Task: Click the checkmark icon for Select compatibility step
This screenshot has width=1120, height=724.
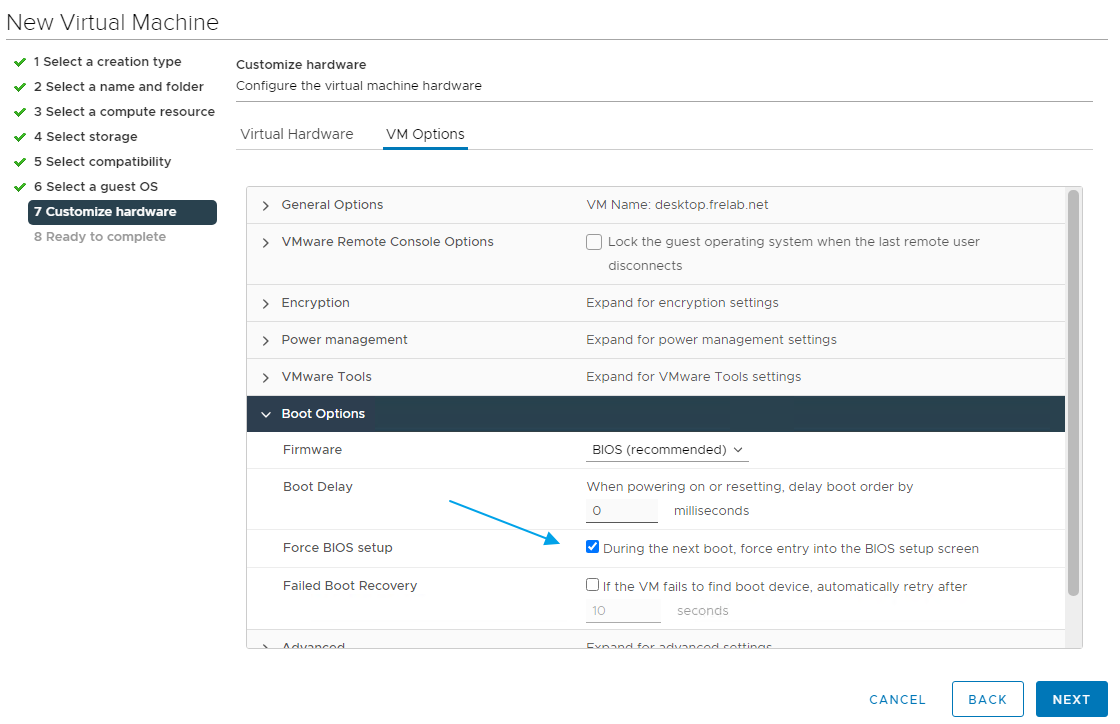Action: tap(20, 162)
